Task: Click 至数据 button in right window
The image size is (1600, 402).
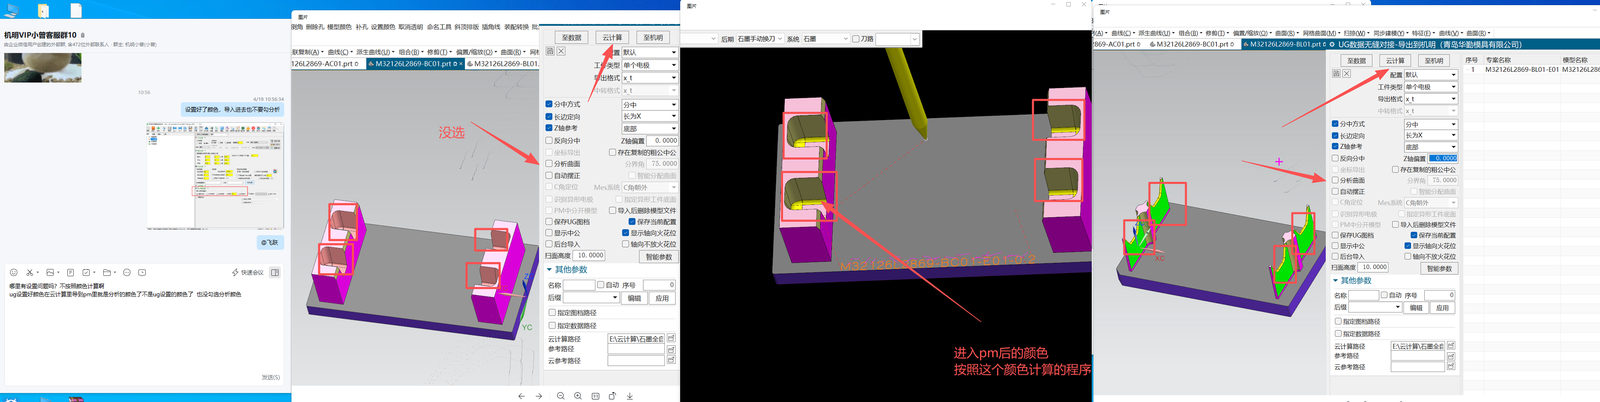Action: pyautogui.click(x=1356, y=61)
